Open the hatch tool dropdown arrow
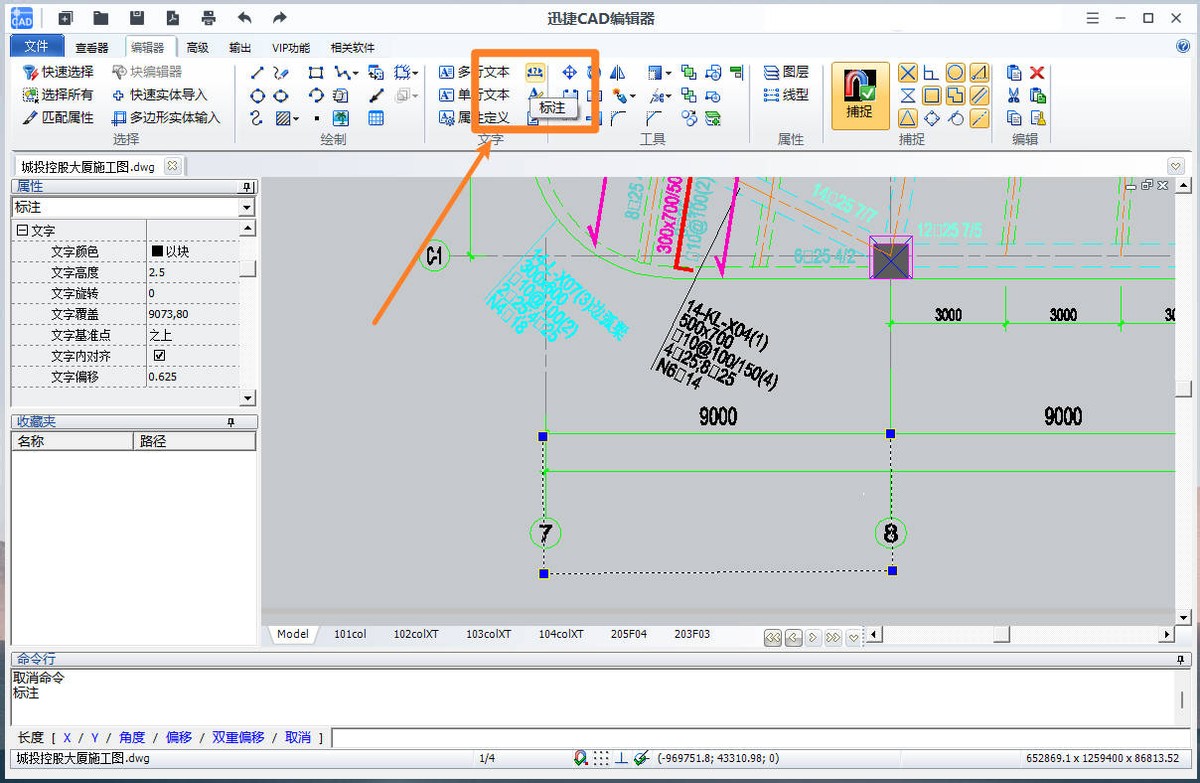 (297, 119)
